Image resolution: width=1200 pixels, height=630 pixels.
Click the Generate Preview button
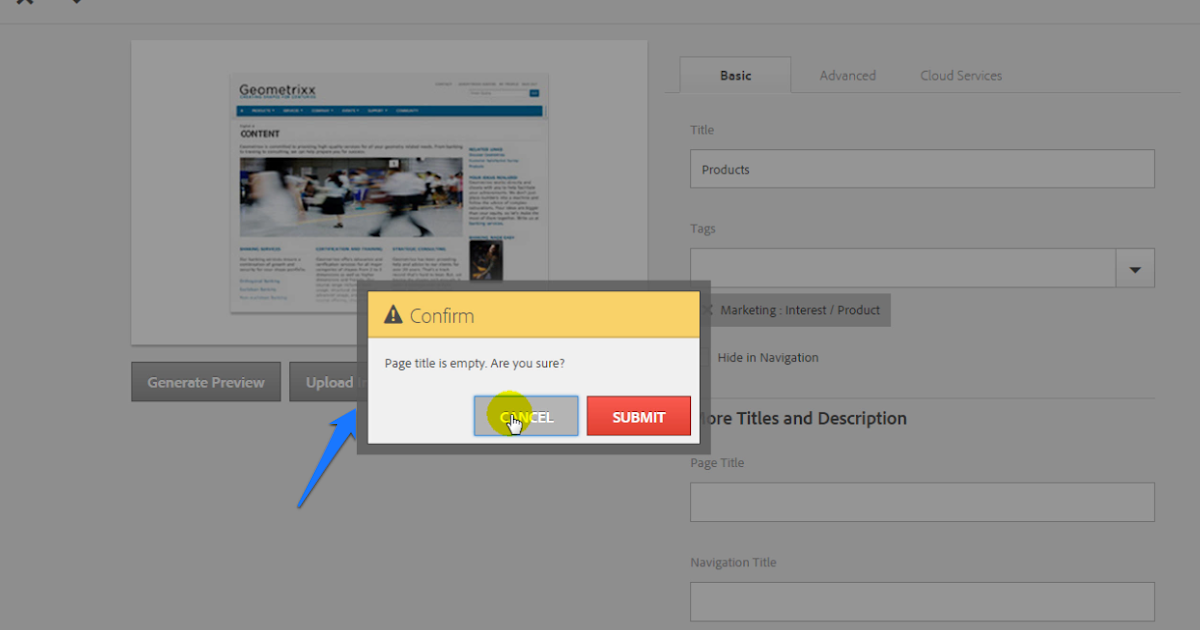[x=205, y=381]
